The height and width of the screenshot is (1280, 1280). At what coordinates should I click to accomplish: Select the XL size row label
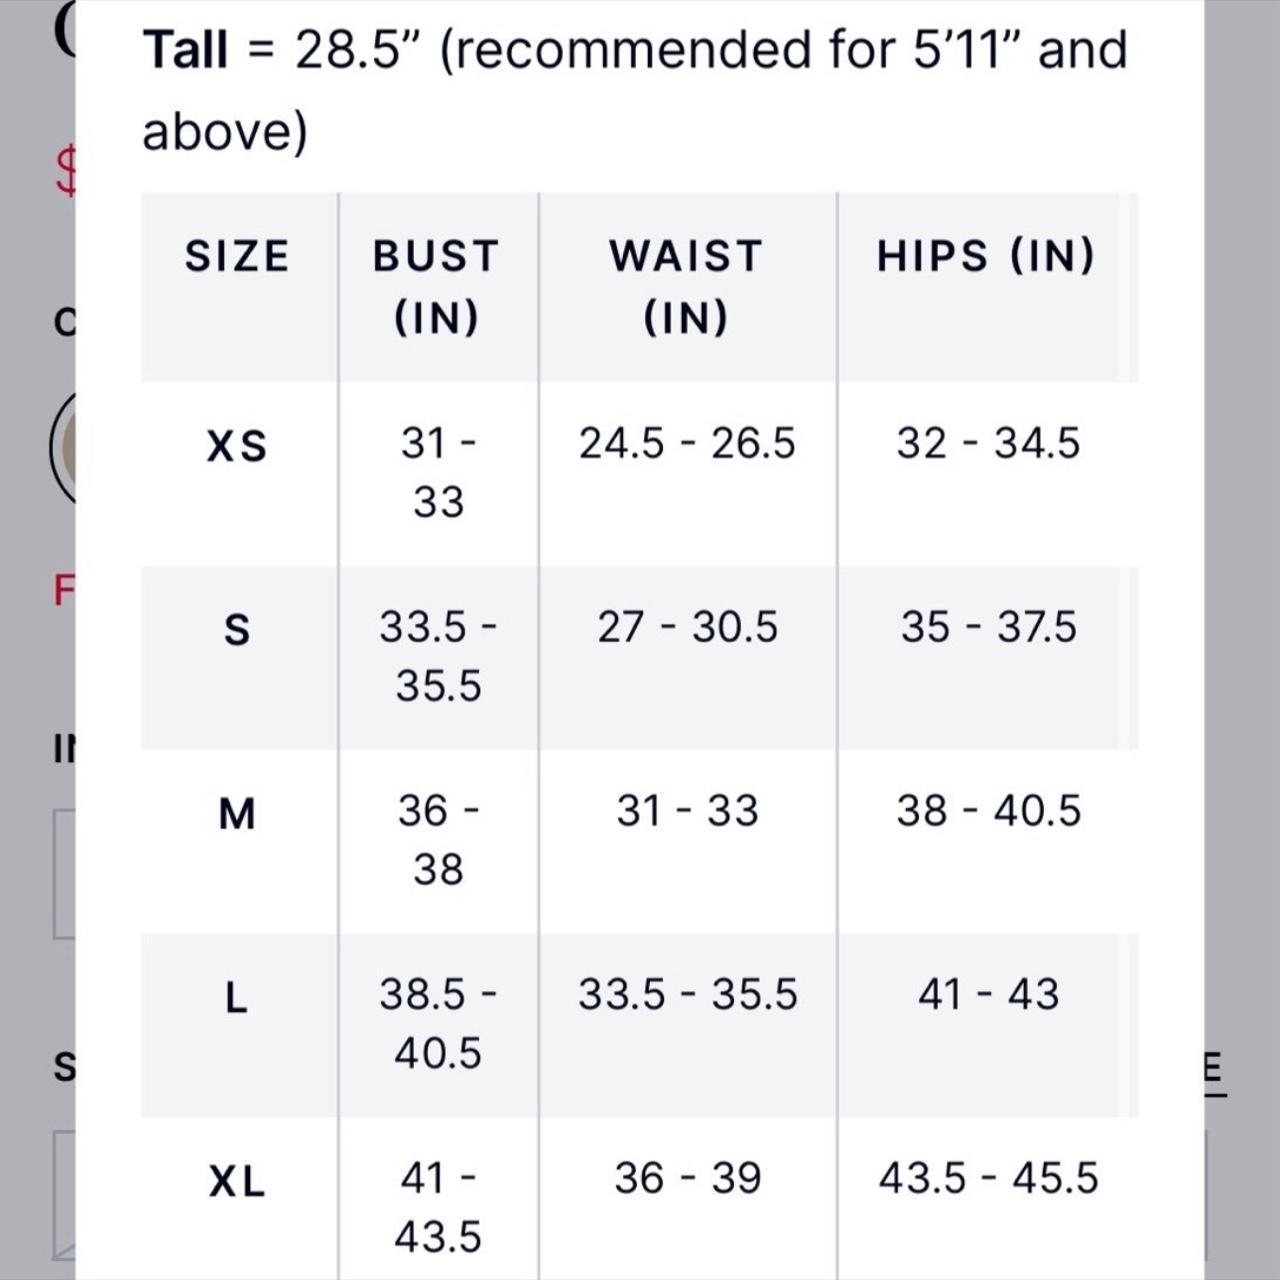[237, 1182]
